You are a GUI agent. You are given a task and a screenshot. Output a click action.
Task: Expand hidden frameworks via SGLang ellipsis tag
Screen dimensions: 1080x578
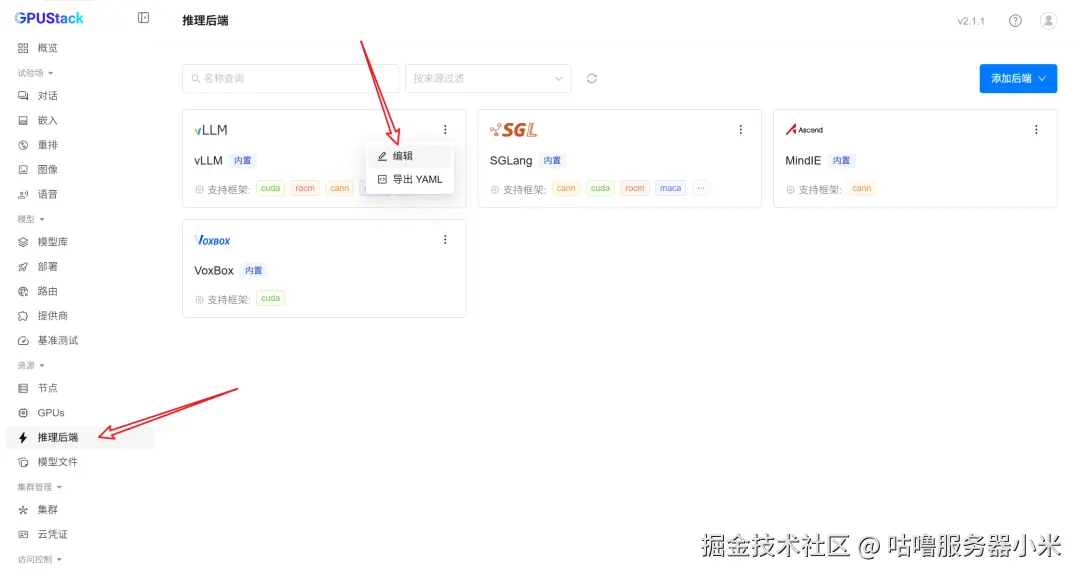click(x=700, y=188)
